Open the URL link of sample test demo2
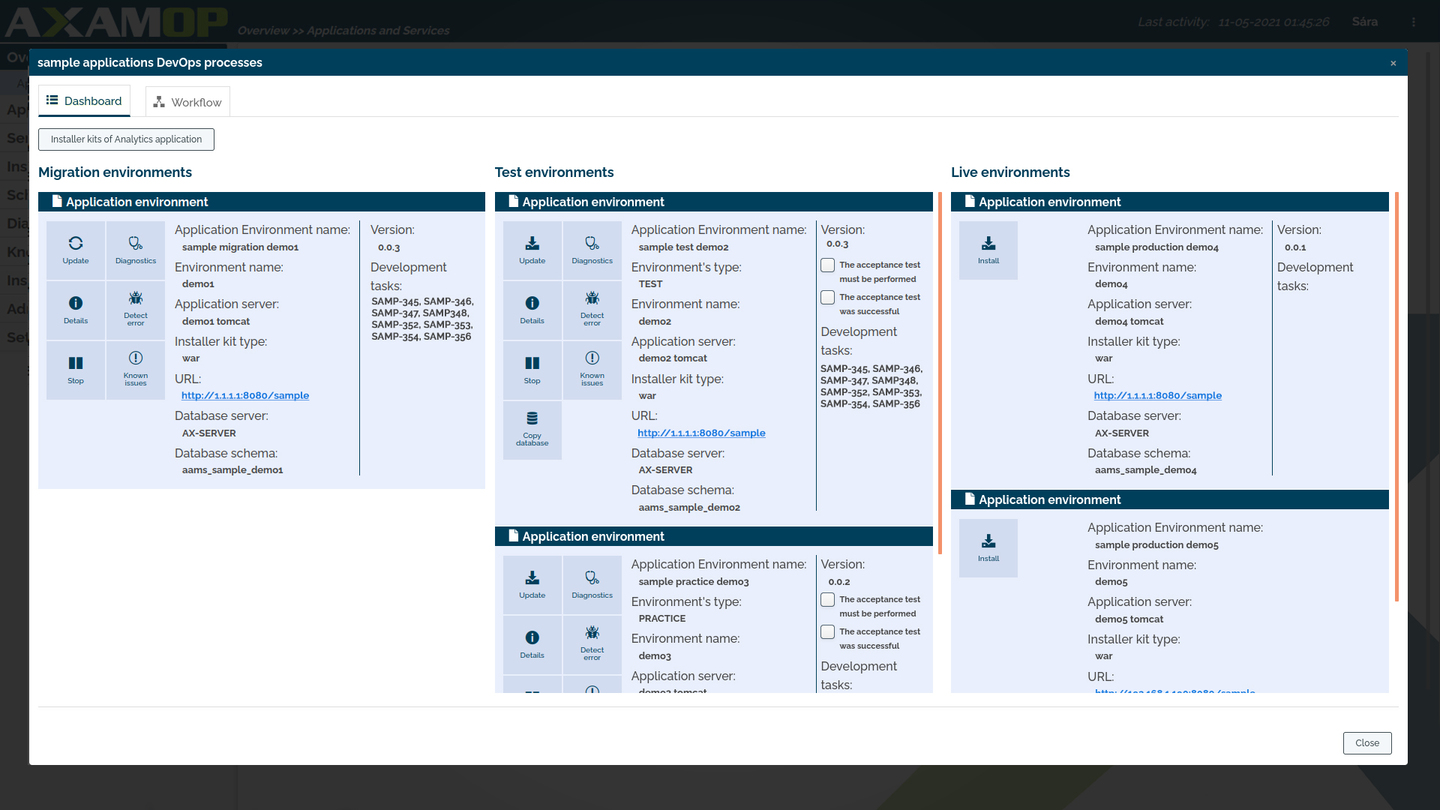Screen dimensions: 1440x810 click(x=701, y=433)
